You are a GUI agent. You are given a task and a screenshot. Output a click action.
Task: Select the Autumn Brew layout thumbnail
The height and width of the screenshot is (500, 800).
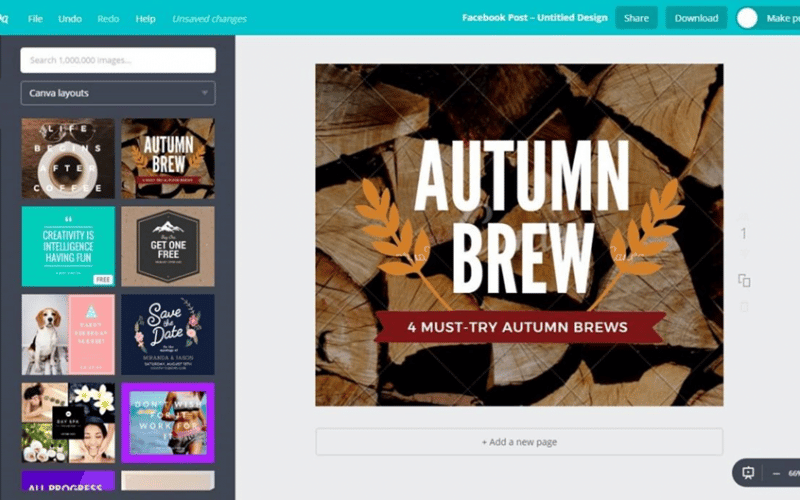168,158
